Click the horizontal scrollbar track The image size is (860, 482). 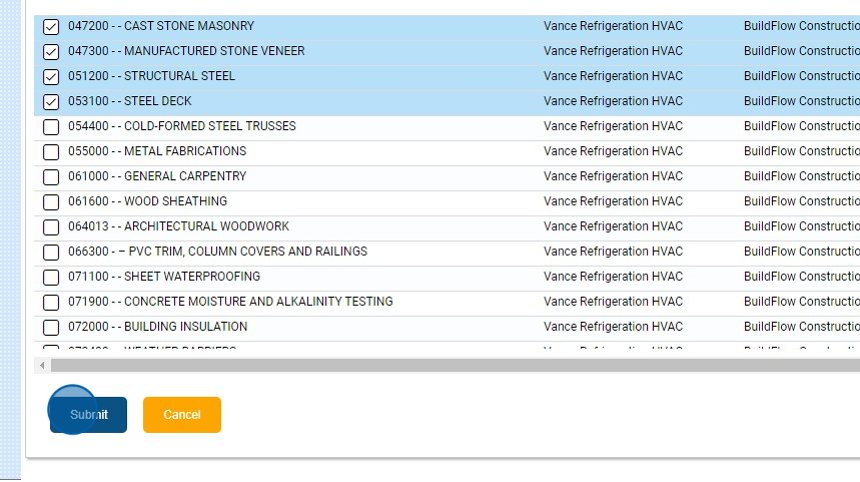pyautogui.click(x=450, y=366)
